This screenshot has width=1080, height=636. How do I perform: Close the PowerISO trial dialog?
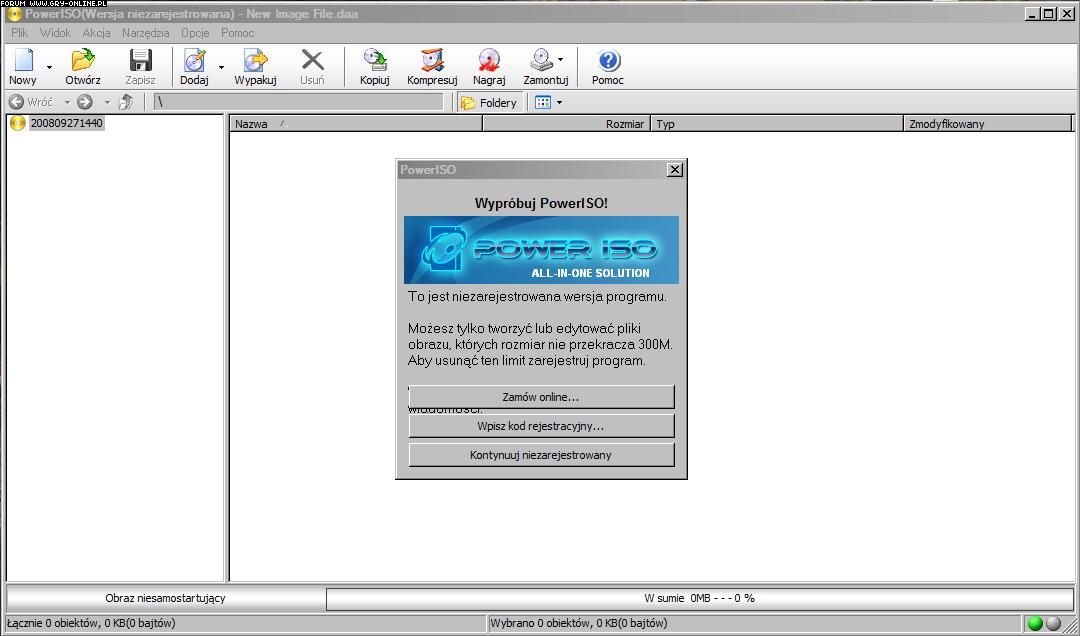(x=675, y=170)
